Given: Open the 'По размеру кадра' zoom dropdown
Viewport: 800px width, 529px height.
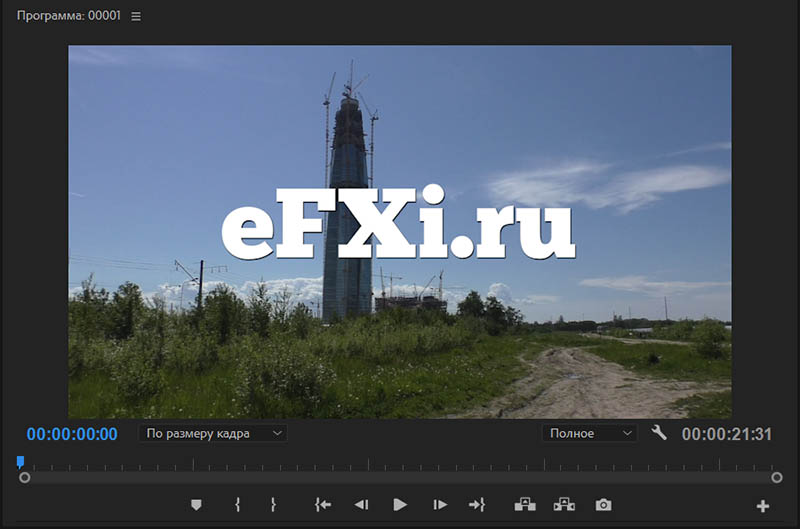Looking at the screenshot, I should coord(213,434).
